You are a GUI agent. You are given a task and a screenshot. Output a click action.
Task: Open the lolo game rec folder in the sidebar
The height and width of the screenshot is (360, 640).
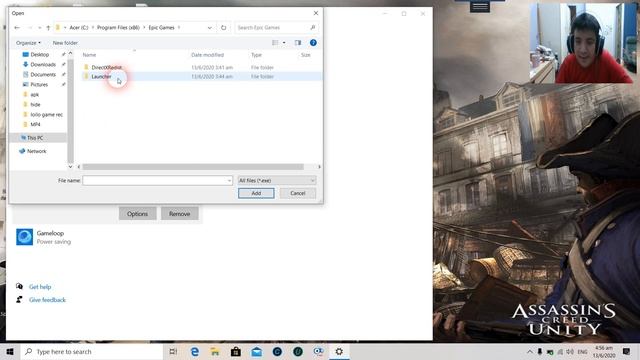[x=46, y=115]
